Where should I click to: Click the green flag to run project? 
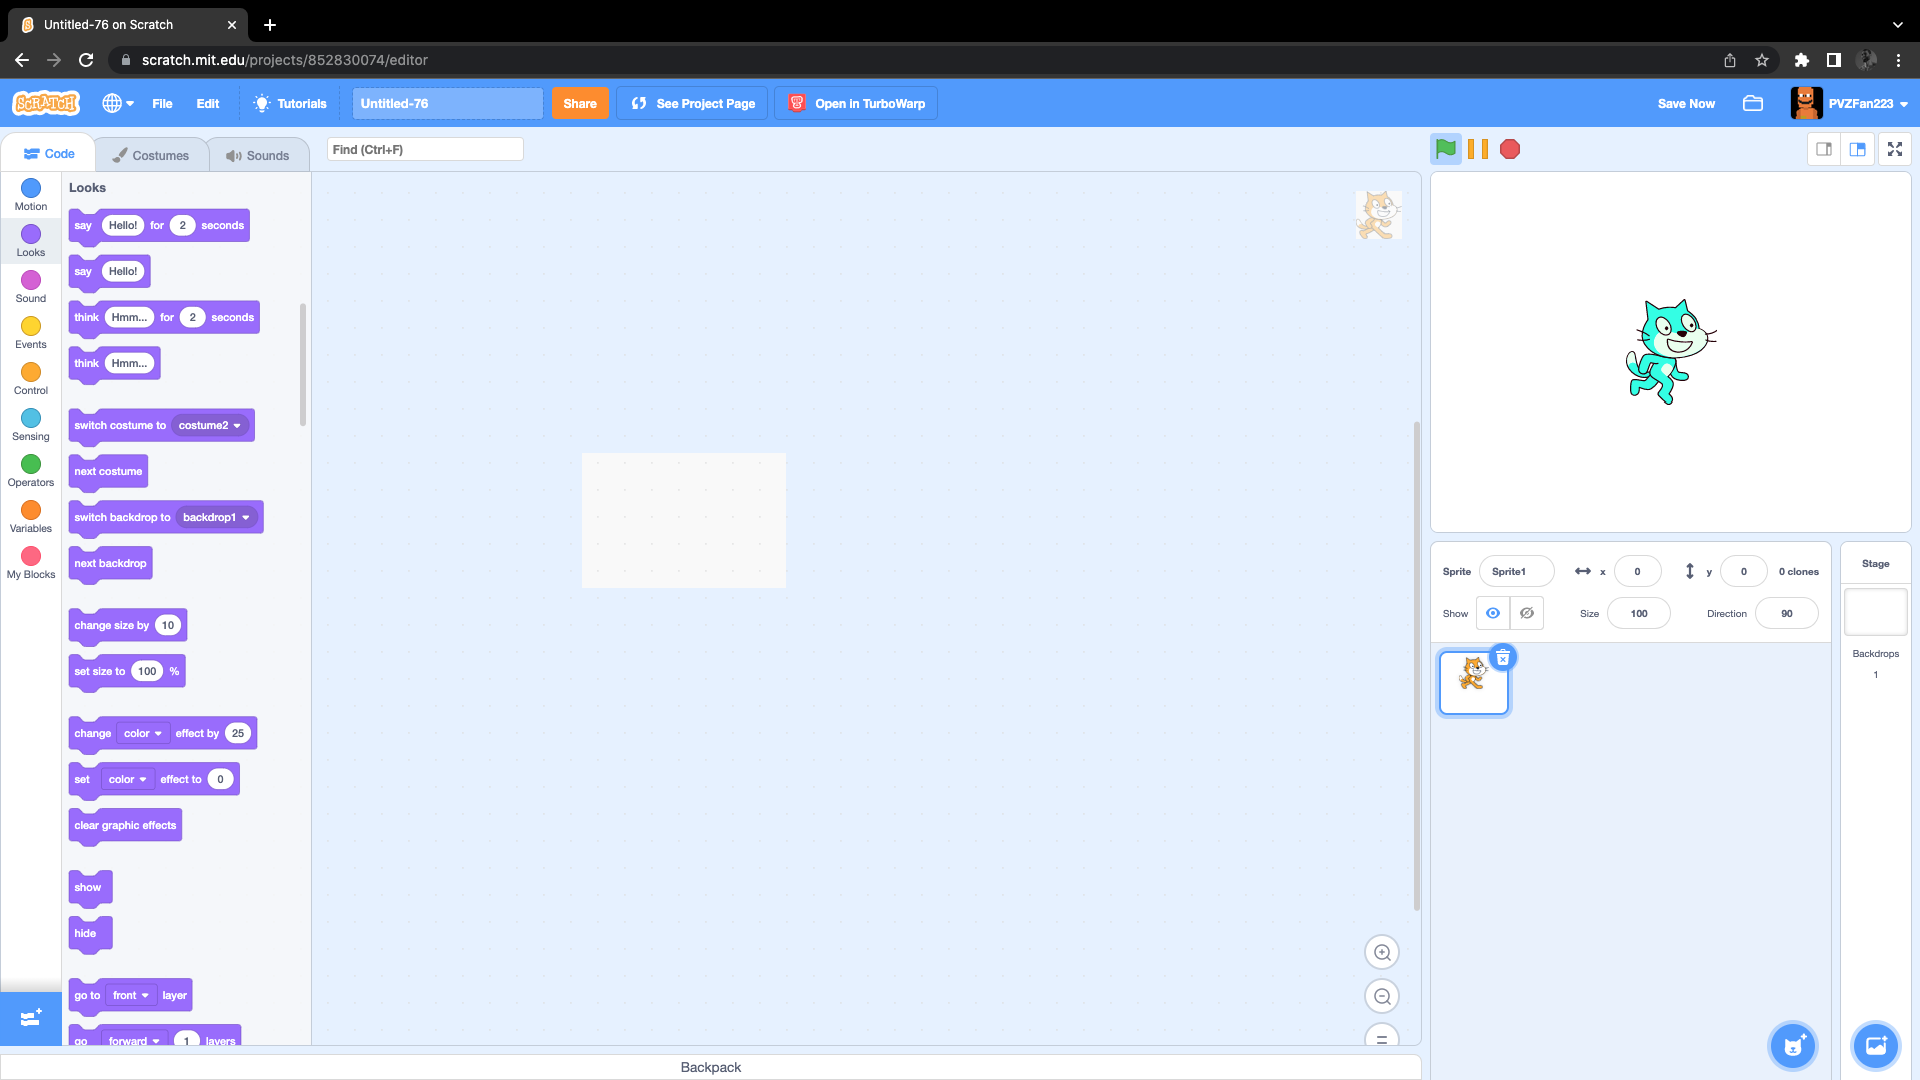[x=1445, y=149]
